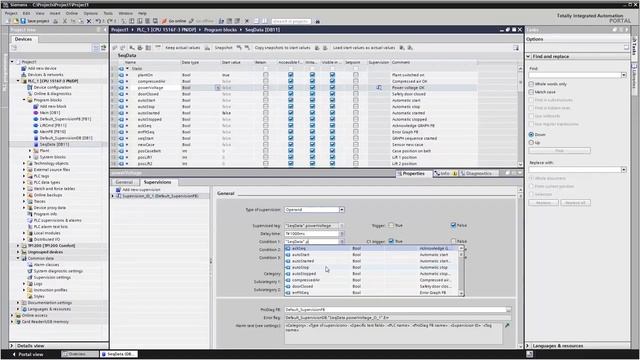Image resolution: width=640 pixels, height=360 pixels.
Task: Expand Supervision_ID_1 tree entry
Action: click(113, 196)
